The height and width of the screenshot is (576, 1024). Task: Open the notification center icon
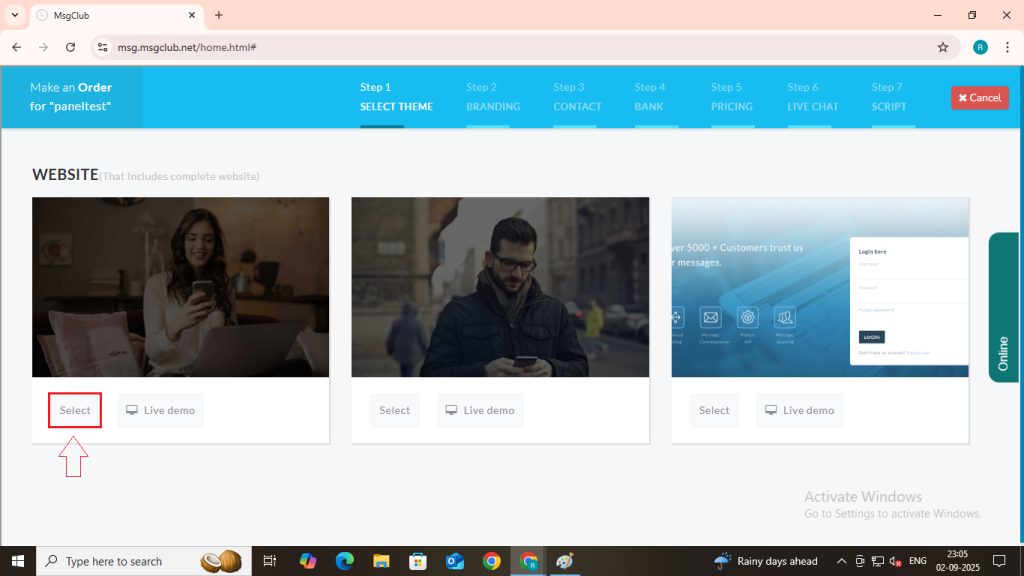(999, 561)
